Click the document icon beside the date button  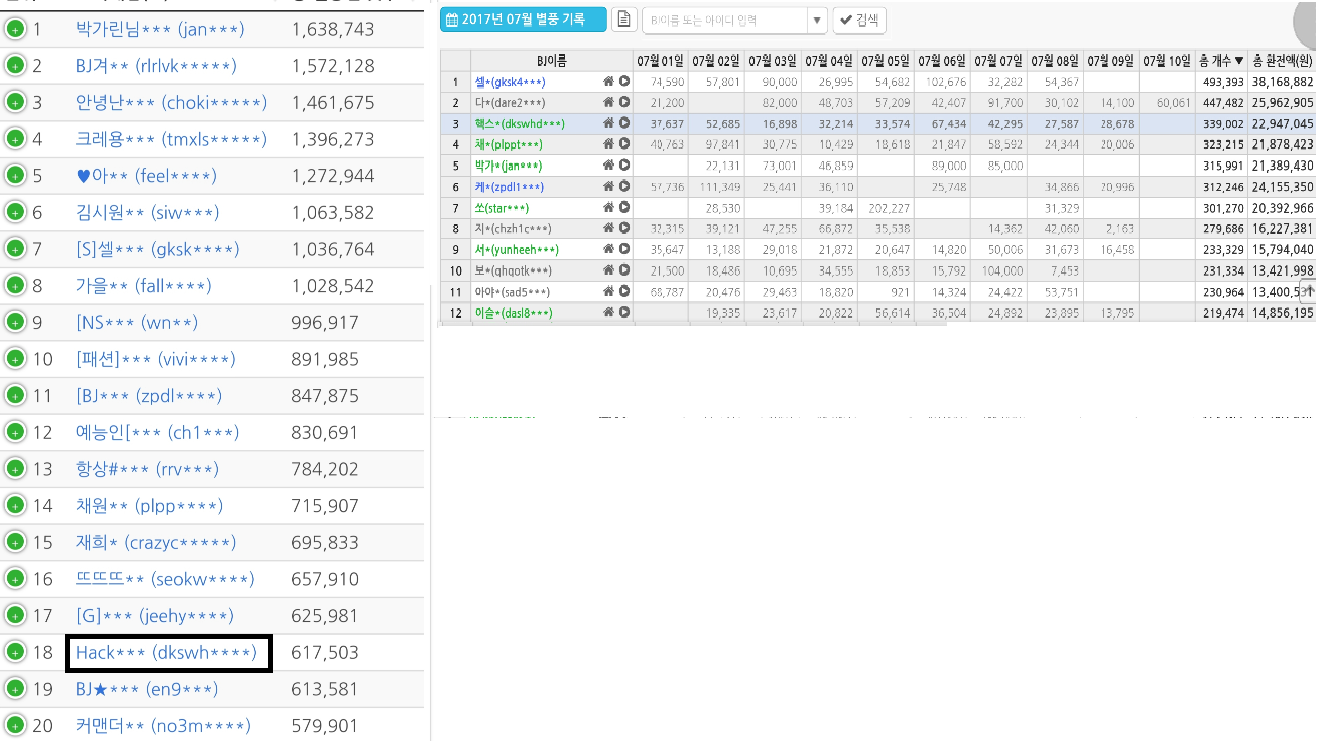[x=623, y=19]
